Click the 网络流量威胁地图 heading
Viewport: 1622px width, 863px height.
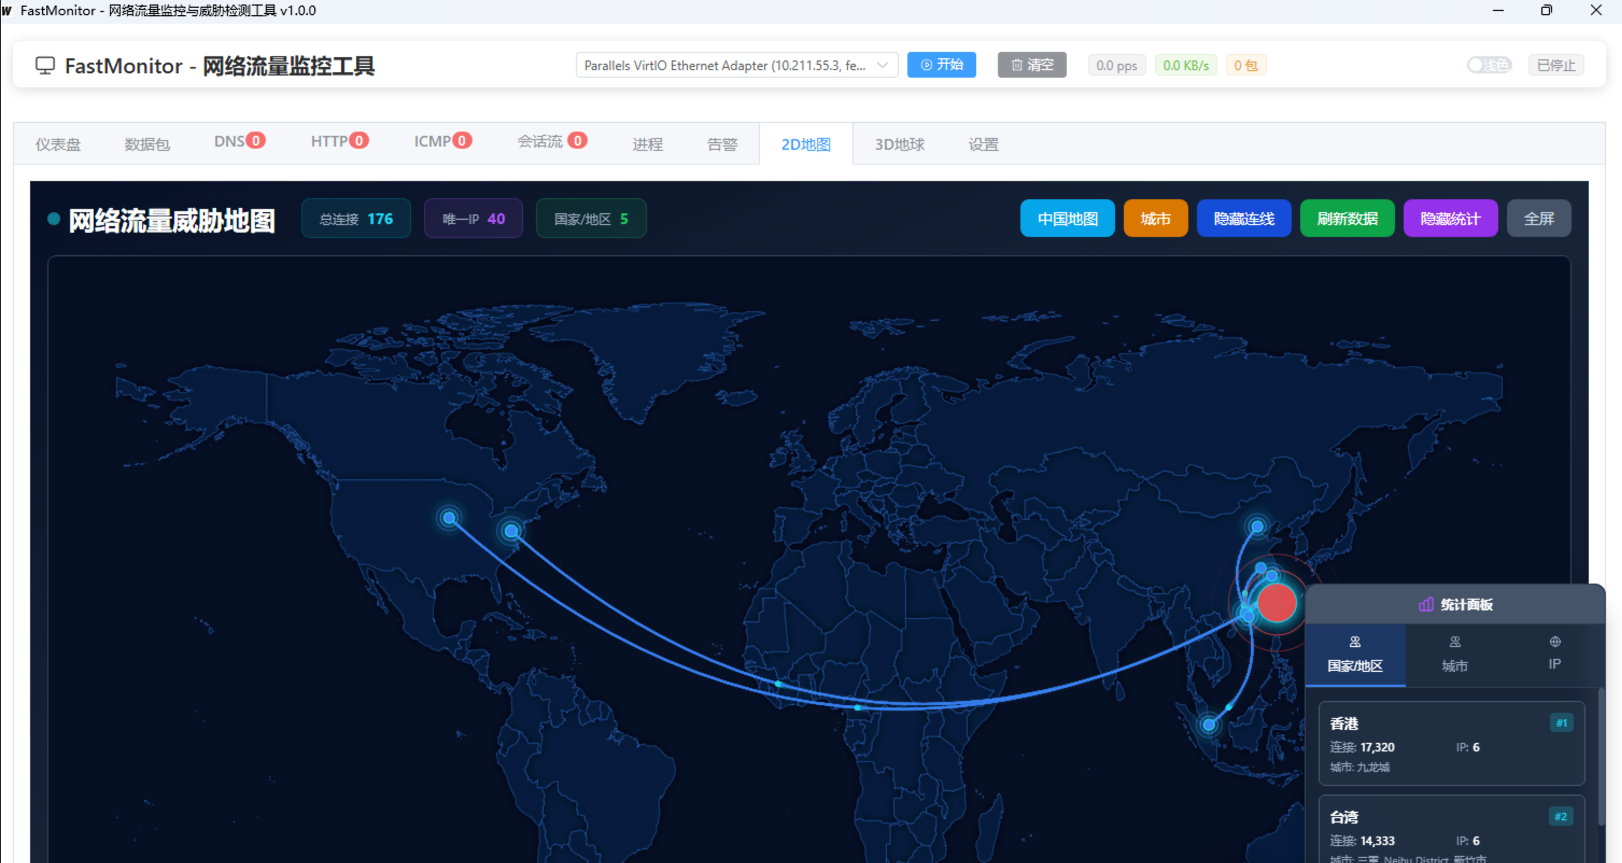172,220
